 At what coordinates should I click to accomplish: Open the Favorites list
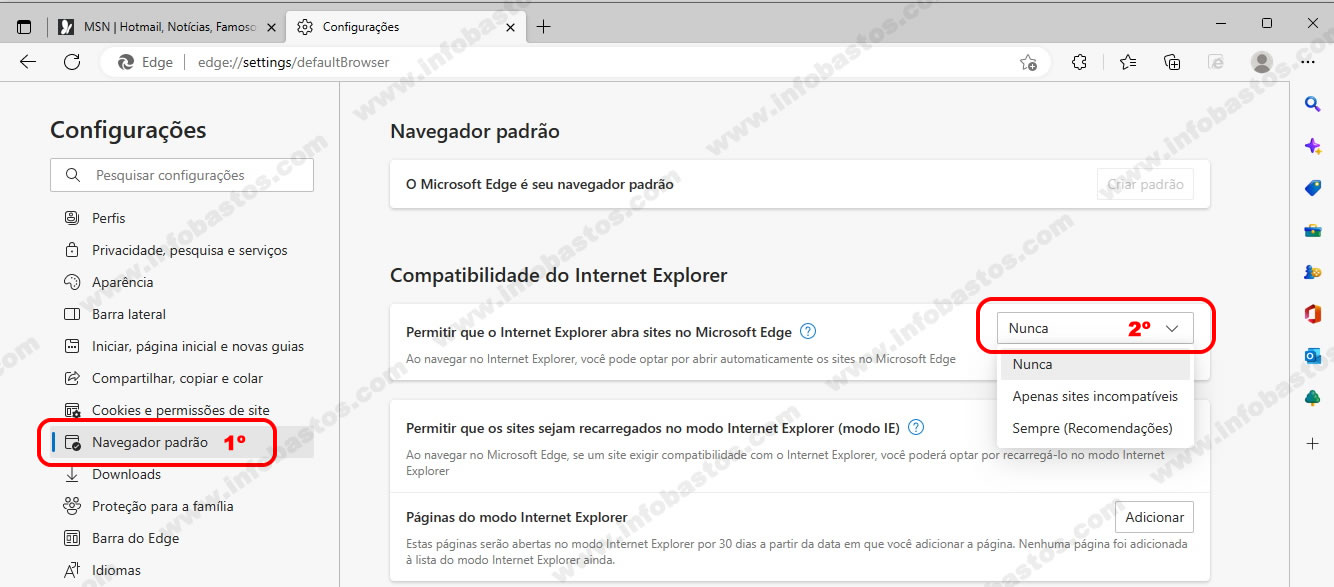coord(1128,62)
